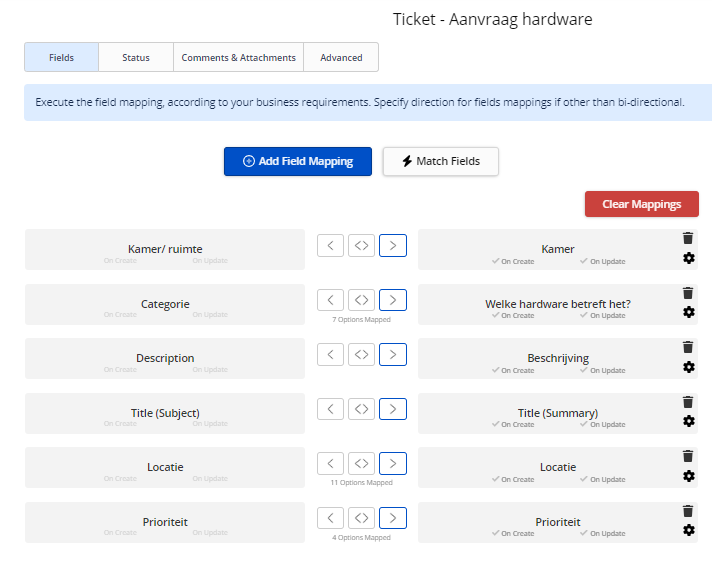Open gear settings for Locatie mapping
The width and height of the screenshot is (712, 566).
click(x=688, y=476)
